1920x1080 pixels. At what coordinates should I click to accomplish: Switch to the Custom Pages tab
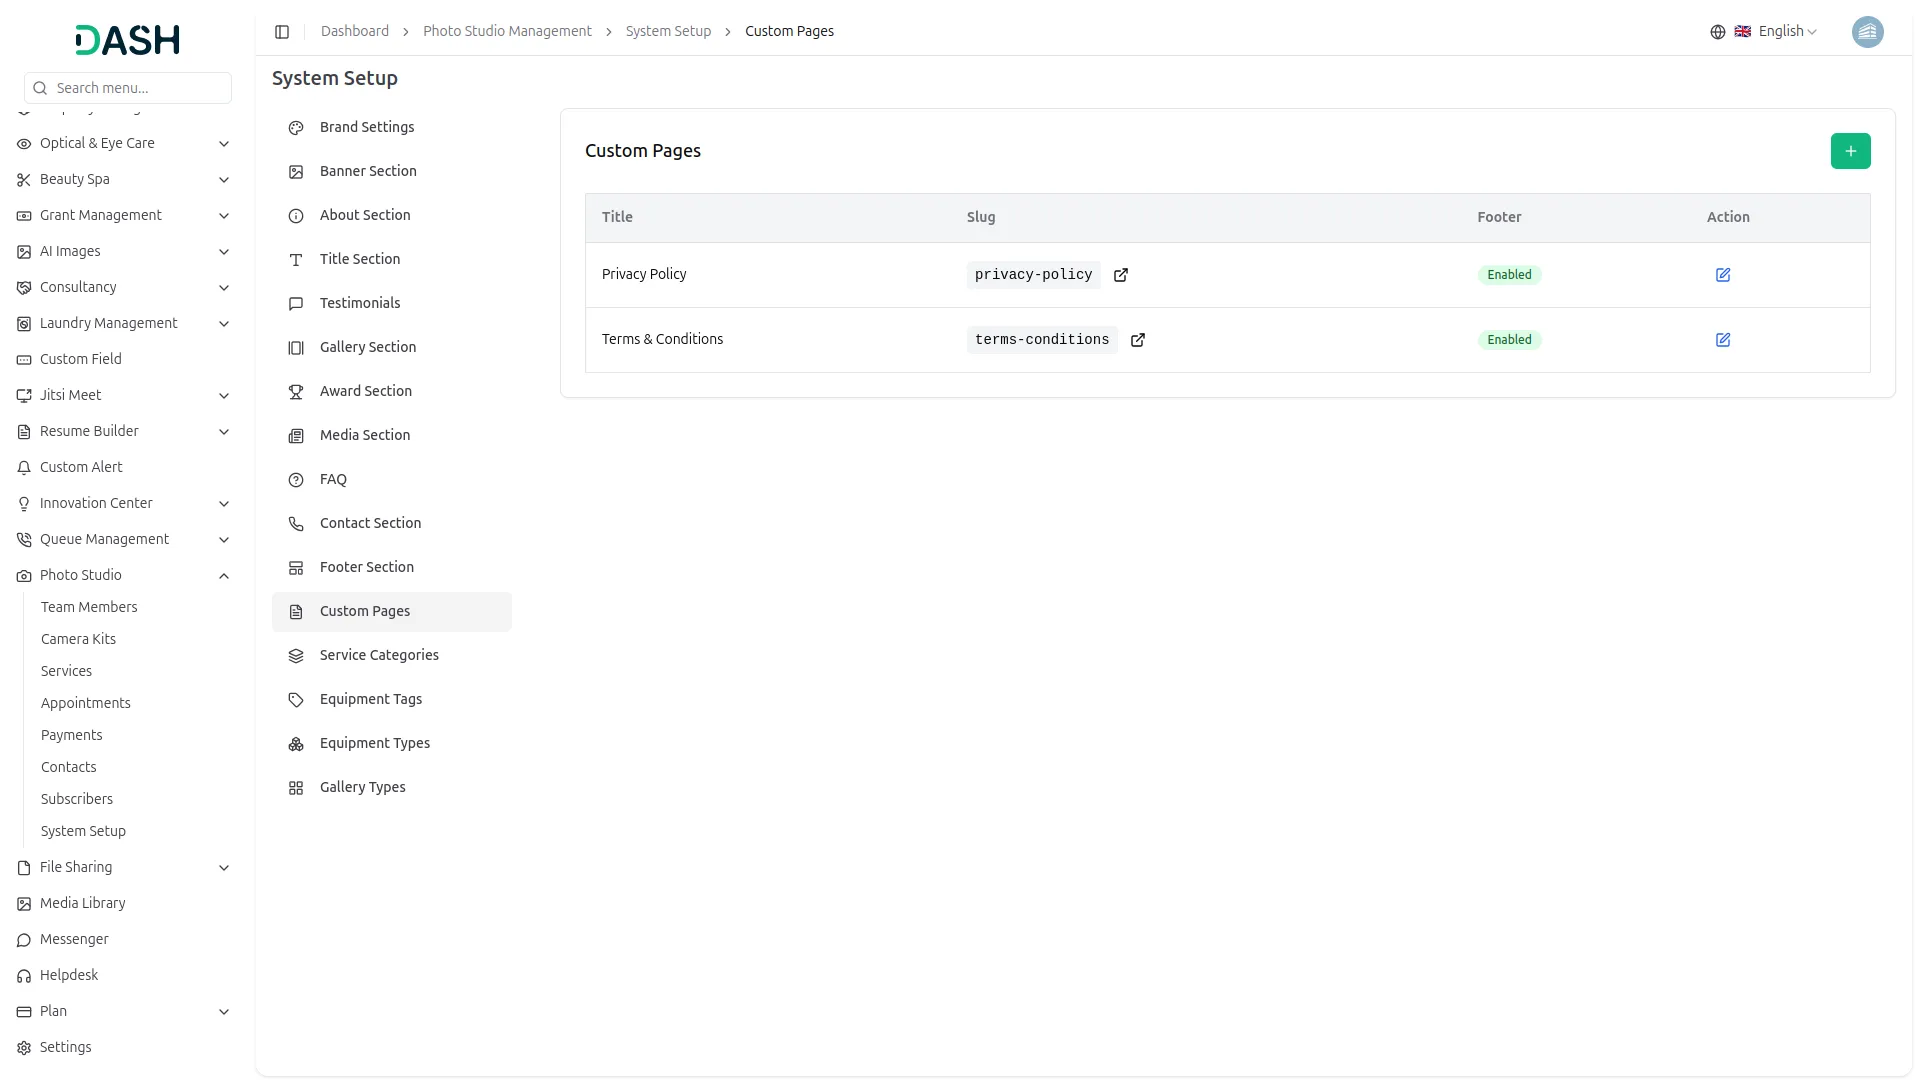pos(364,611)
